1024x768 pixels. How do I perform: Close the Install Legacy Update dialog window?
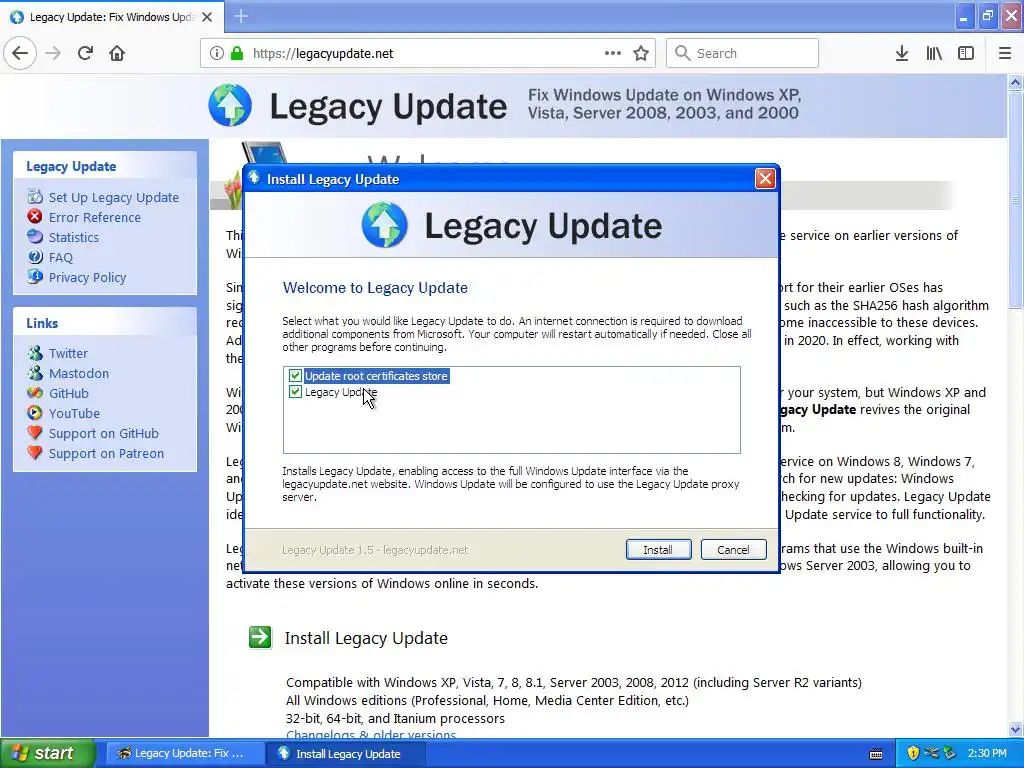[x=765, y=179]
